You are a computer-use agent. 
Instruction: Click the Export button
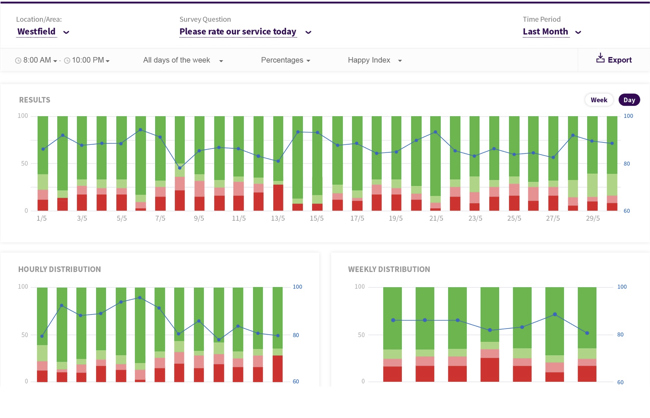[613, 60]
